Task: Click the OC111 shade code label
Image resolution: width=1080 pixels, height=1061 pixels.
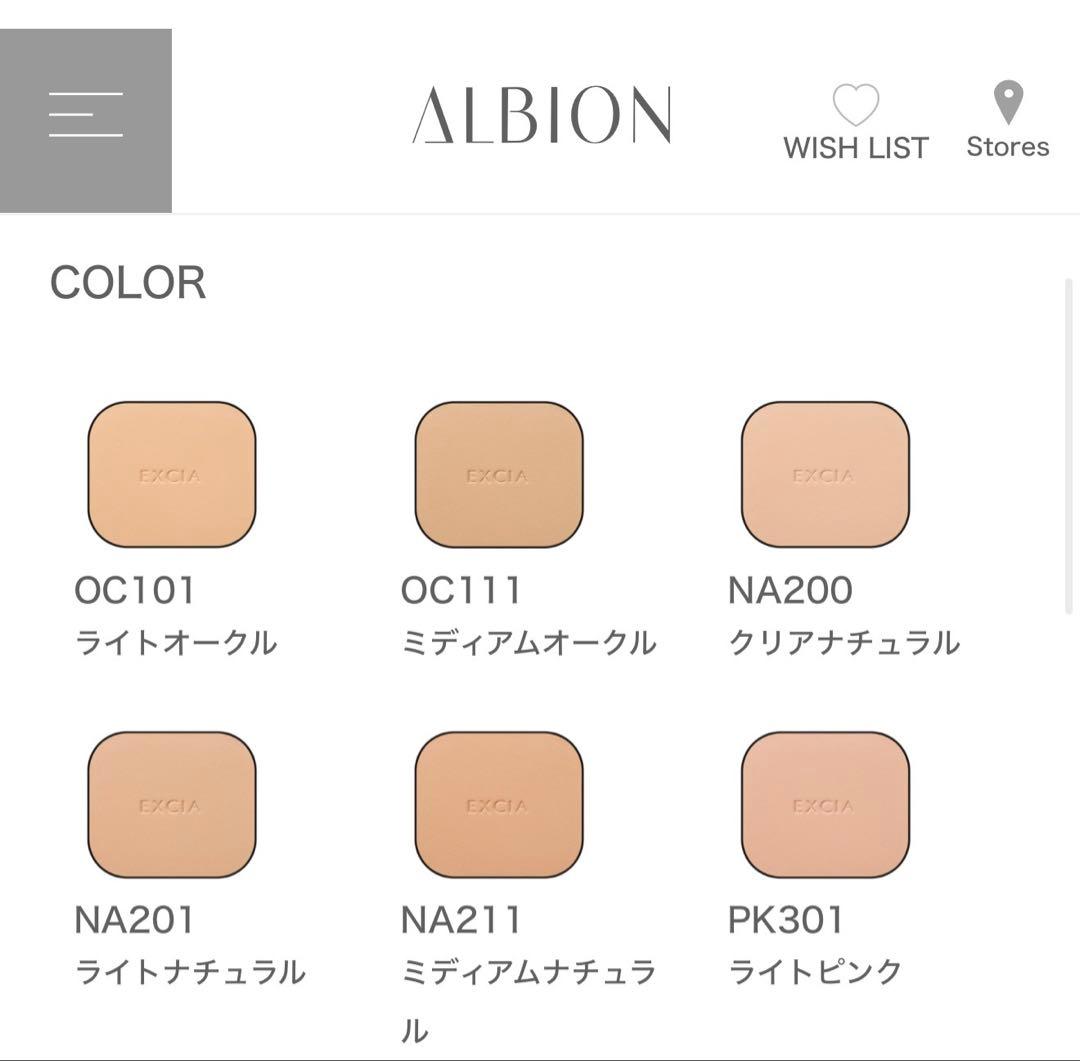Action: tap(461, 590)
